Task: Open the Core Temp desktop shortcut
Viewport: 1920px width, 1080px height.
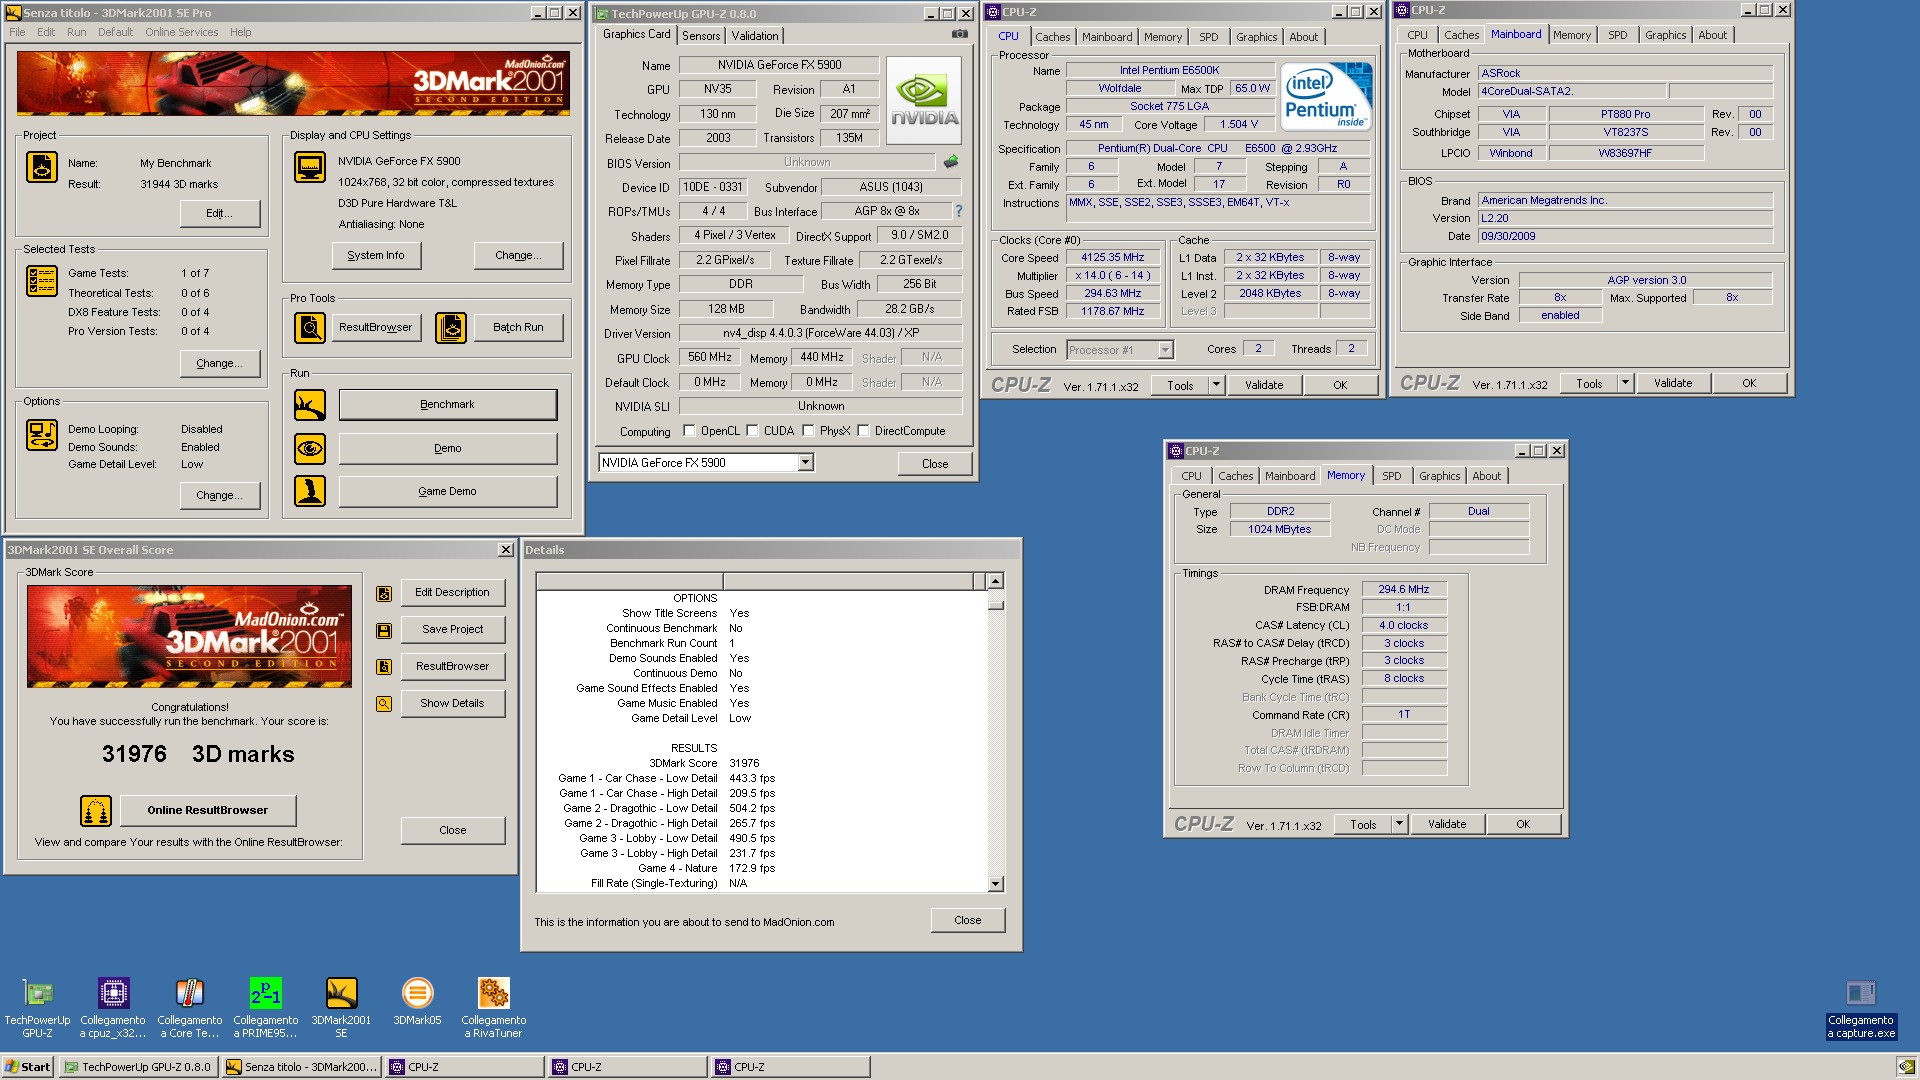Action: coord(189,1007)
